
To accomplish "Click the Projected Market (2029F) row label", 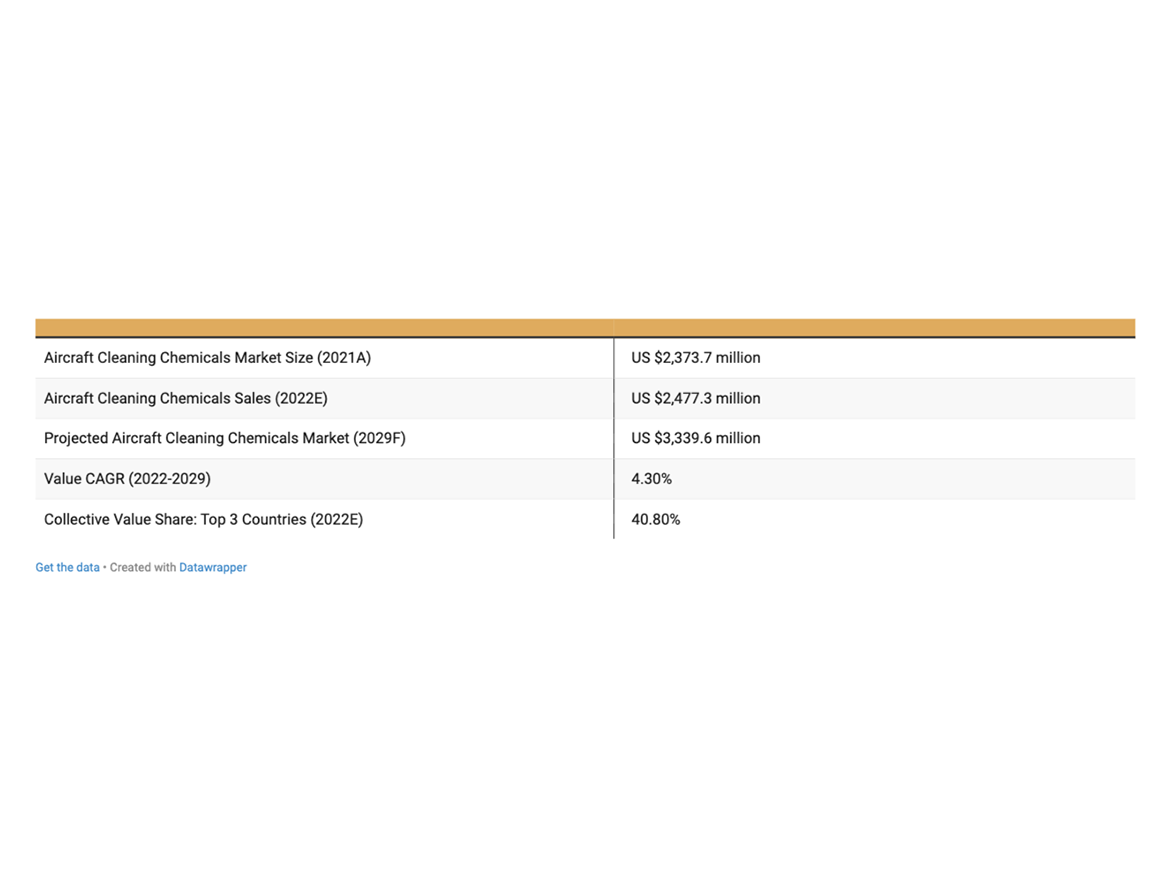I will (224, 438).
